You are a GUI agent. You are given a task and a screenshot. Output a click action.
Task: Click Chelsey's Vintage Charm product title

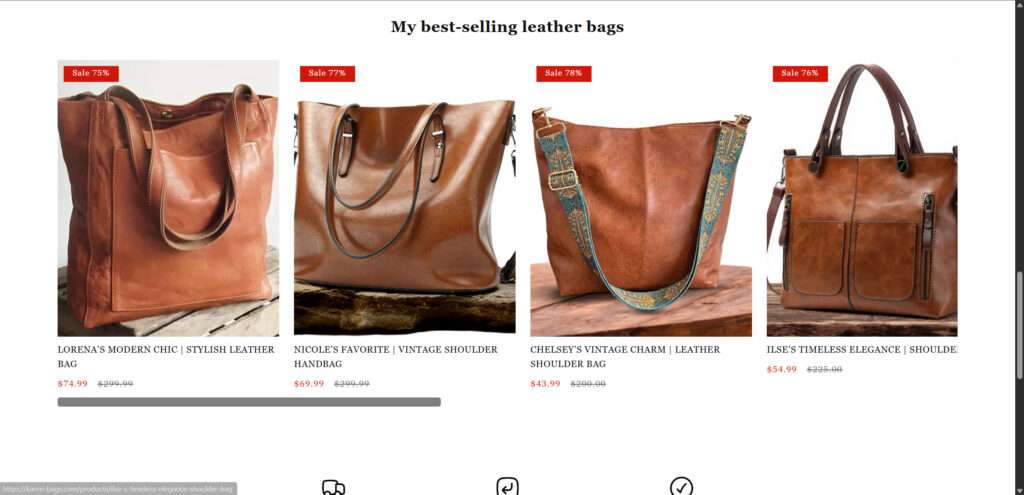pyautogui.click(x=625, y=357)
